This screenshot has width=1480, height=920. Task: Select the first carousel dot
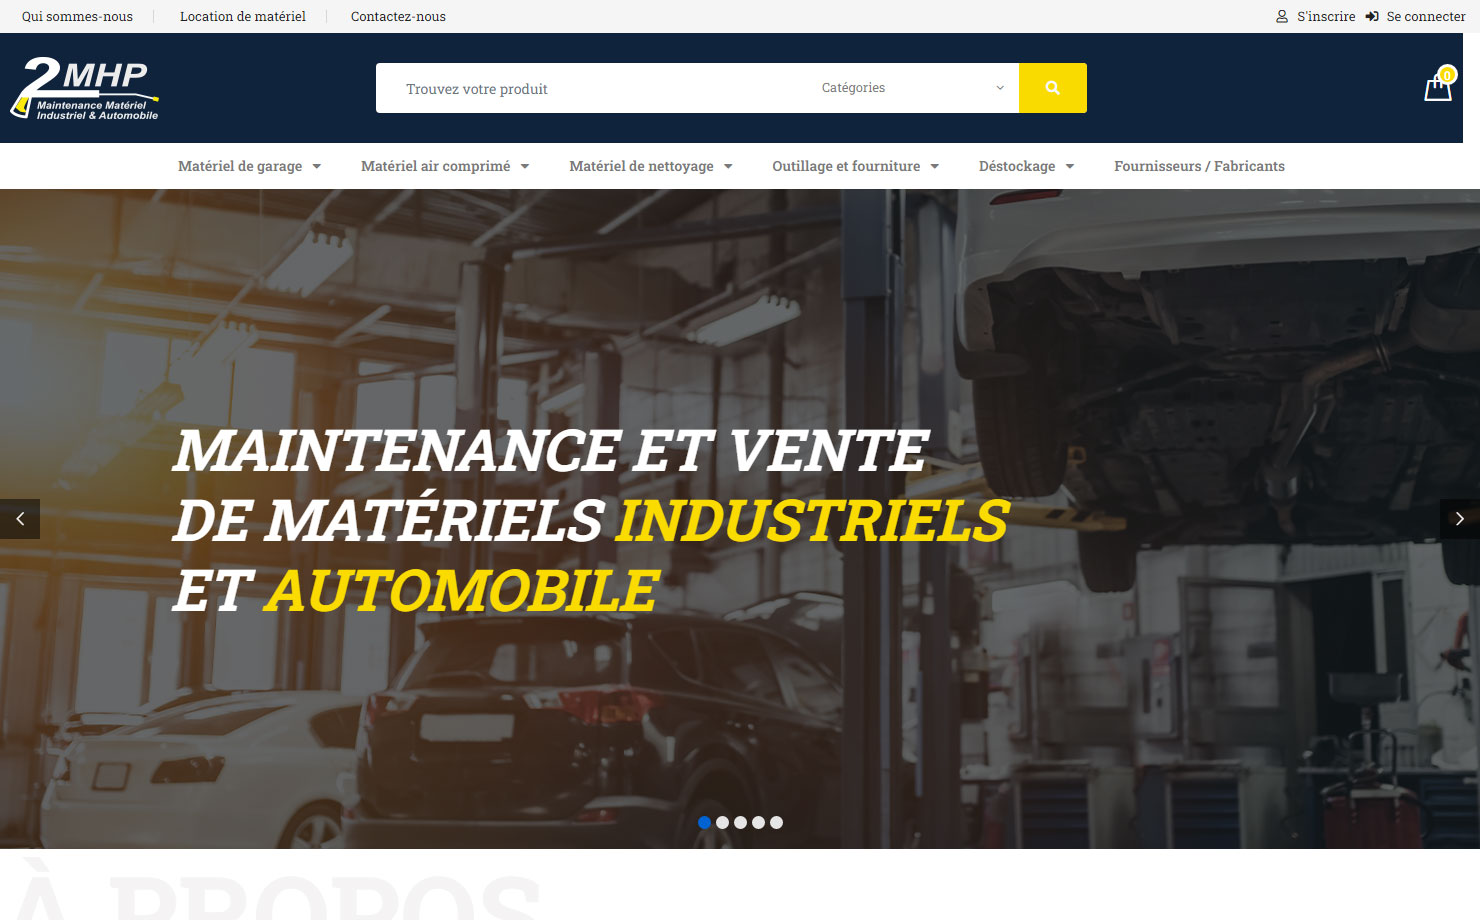pyautogui.click(x=704, y=822)
